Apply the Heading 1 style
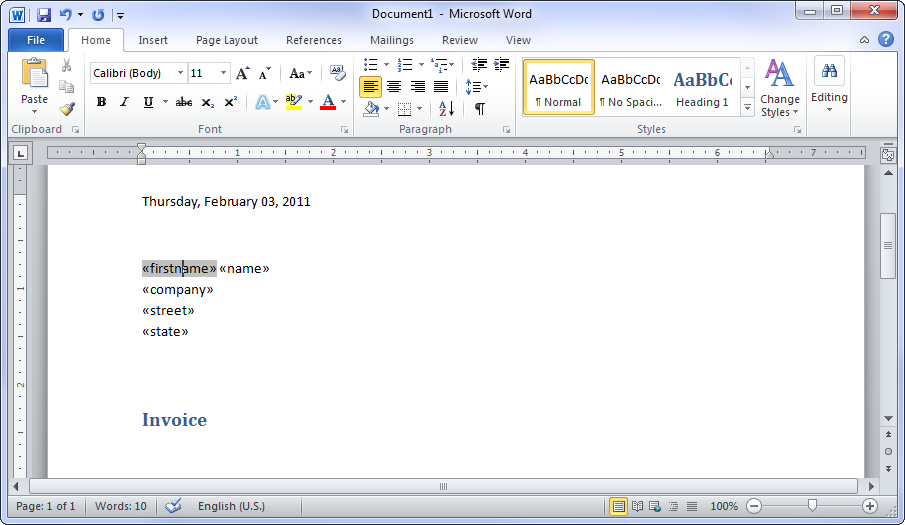 (x=702, y=87)
